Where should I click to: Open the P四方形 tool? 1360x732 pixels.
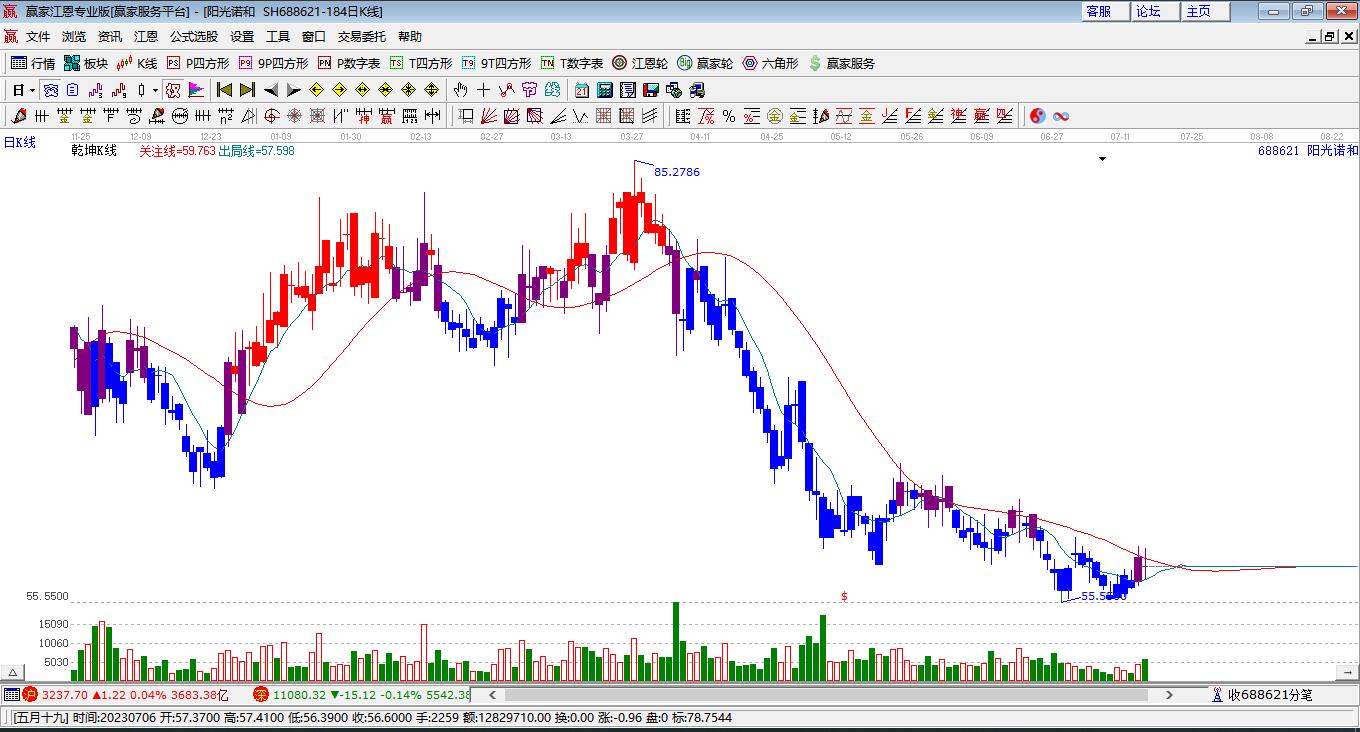click(198, 63)
